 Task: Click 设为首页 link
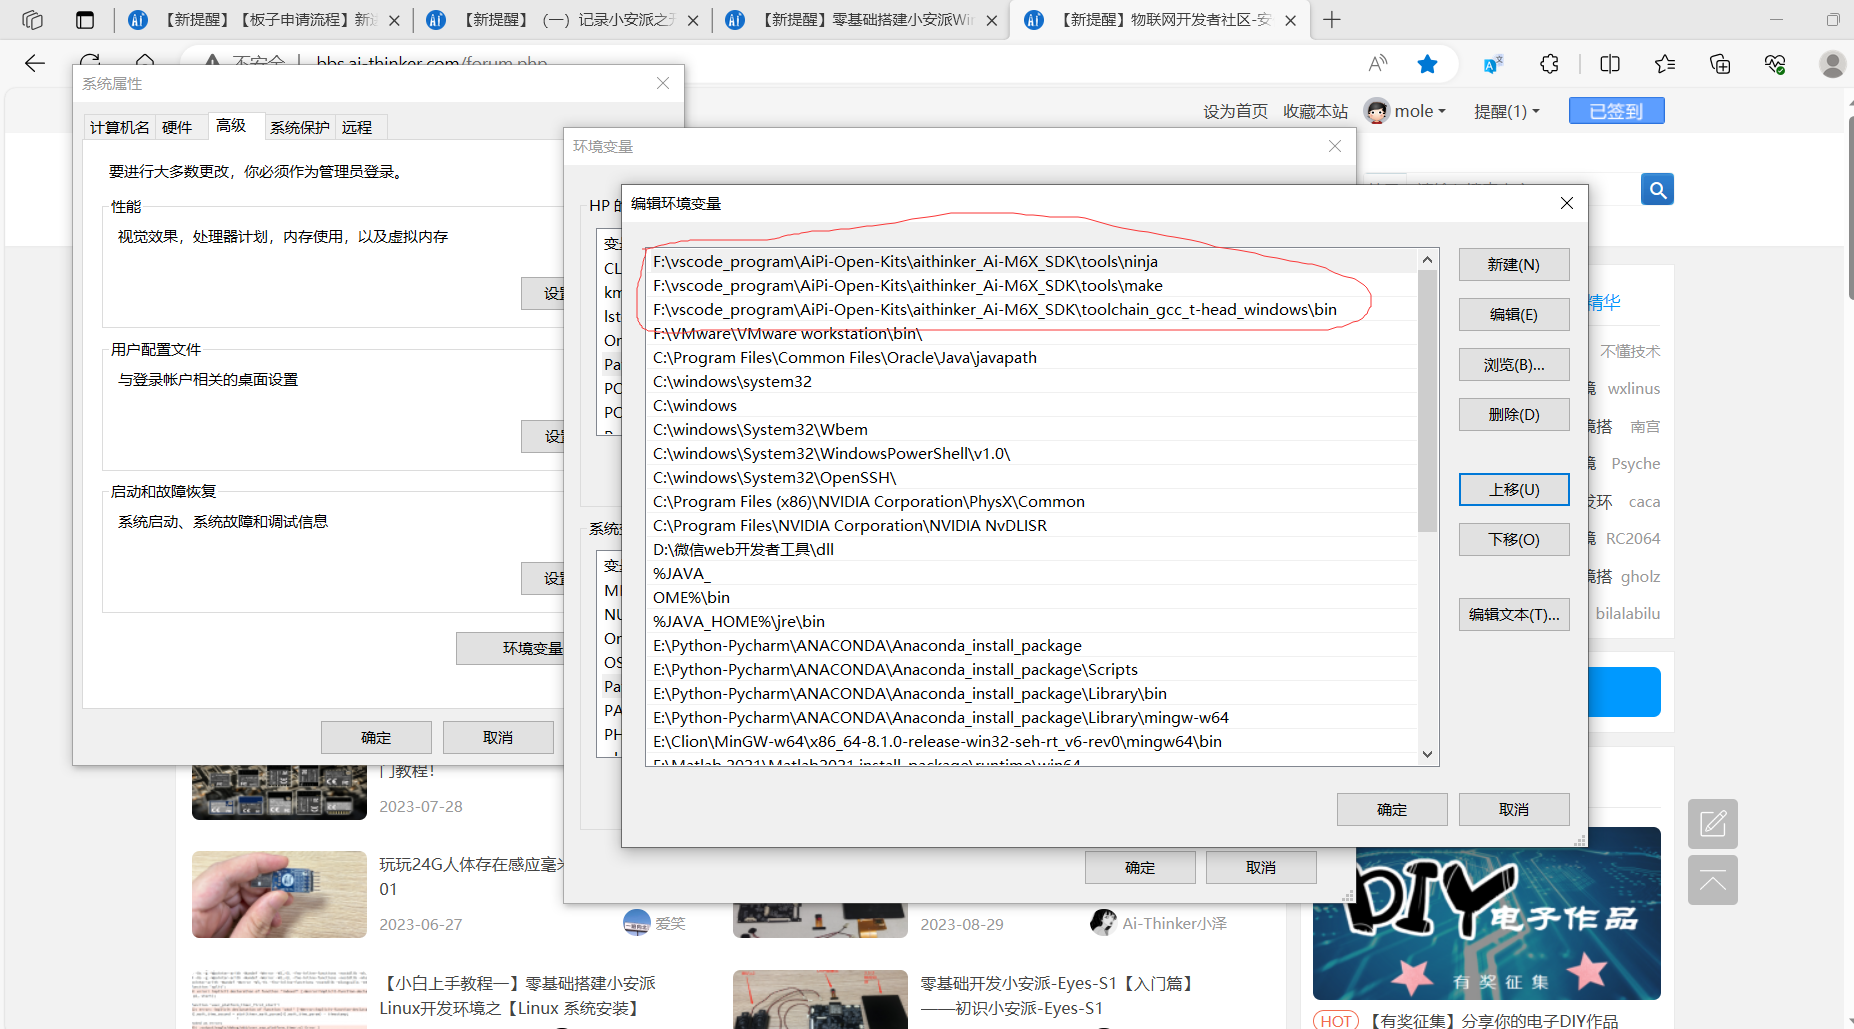pos(1236,111)
